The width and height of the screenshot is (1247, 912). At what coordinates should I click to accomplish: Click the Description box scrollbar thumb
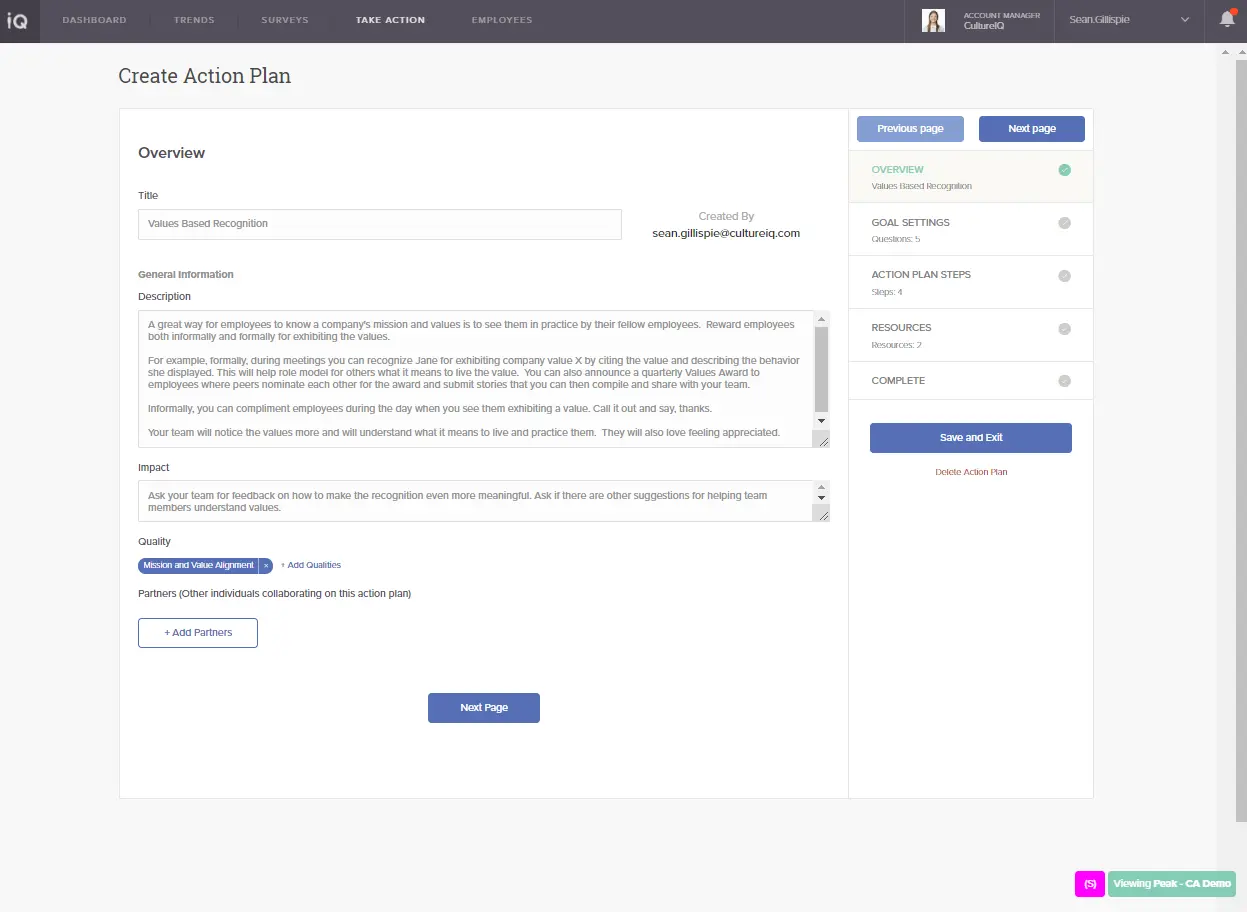click(x=822, y=369)
